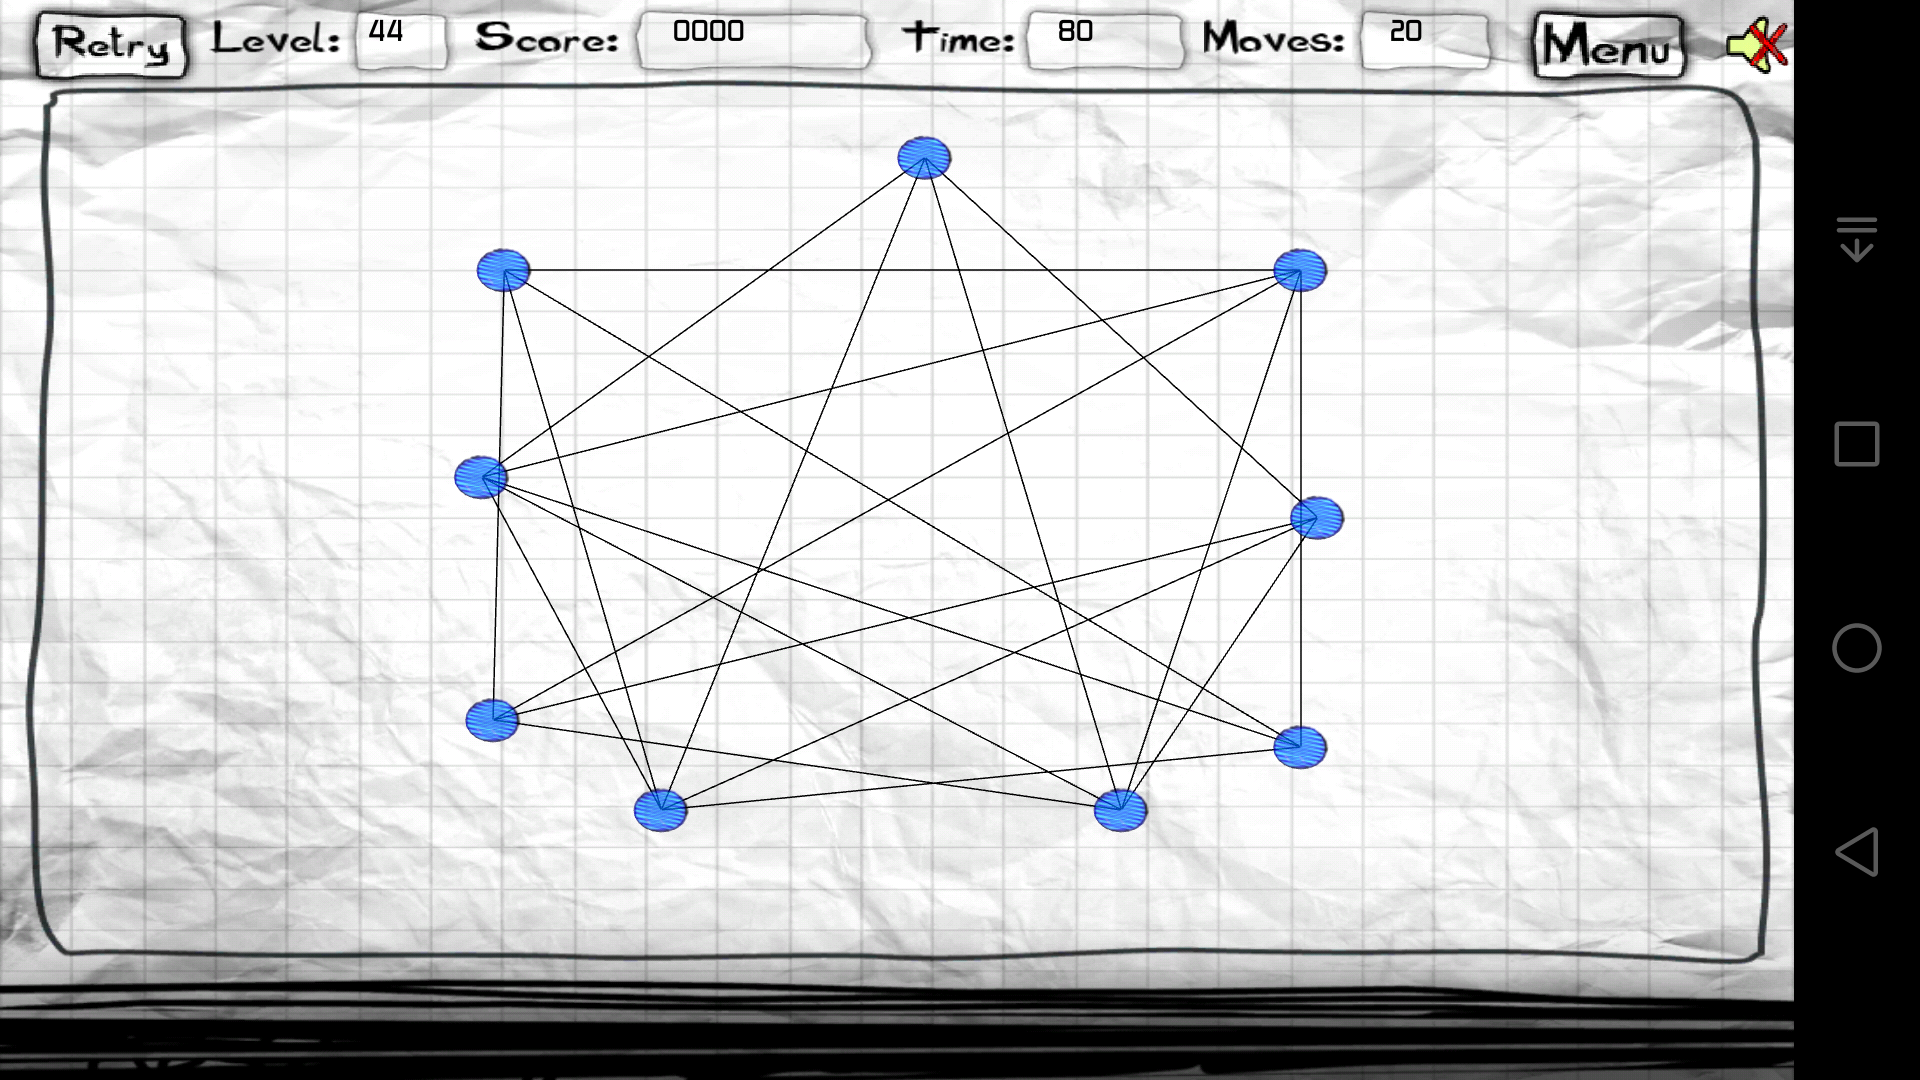
Task: Click the top center node
Action: coord(923,156)
